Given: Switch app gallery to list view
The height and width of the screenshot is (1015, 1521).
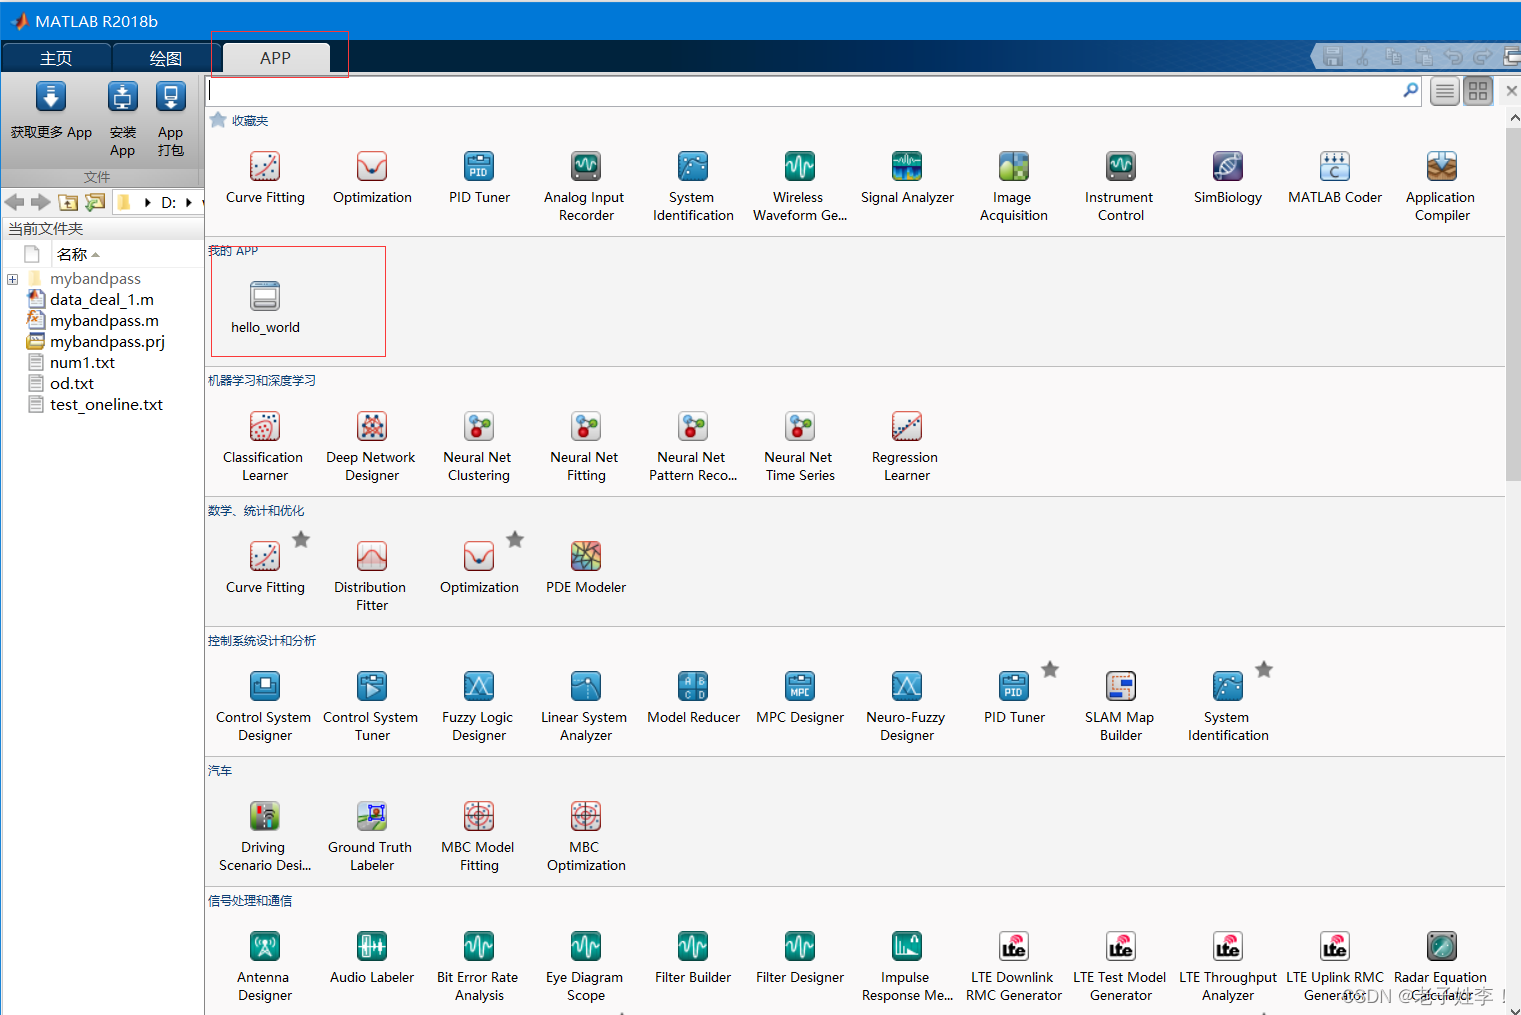Looking at the screenshot, I should (1445, 92).
